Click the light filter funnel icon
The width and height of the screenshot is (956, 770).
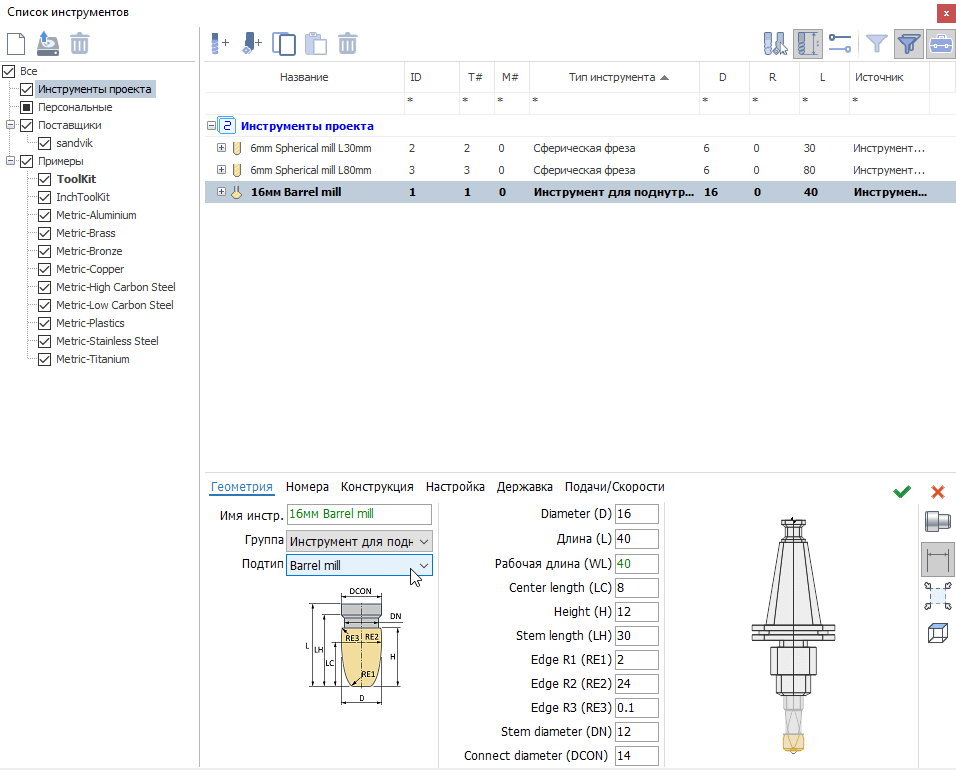[877, 44]
